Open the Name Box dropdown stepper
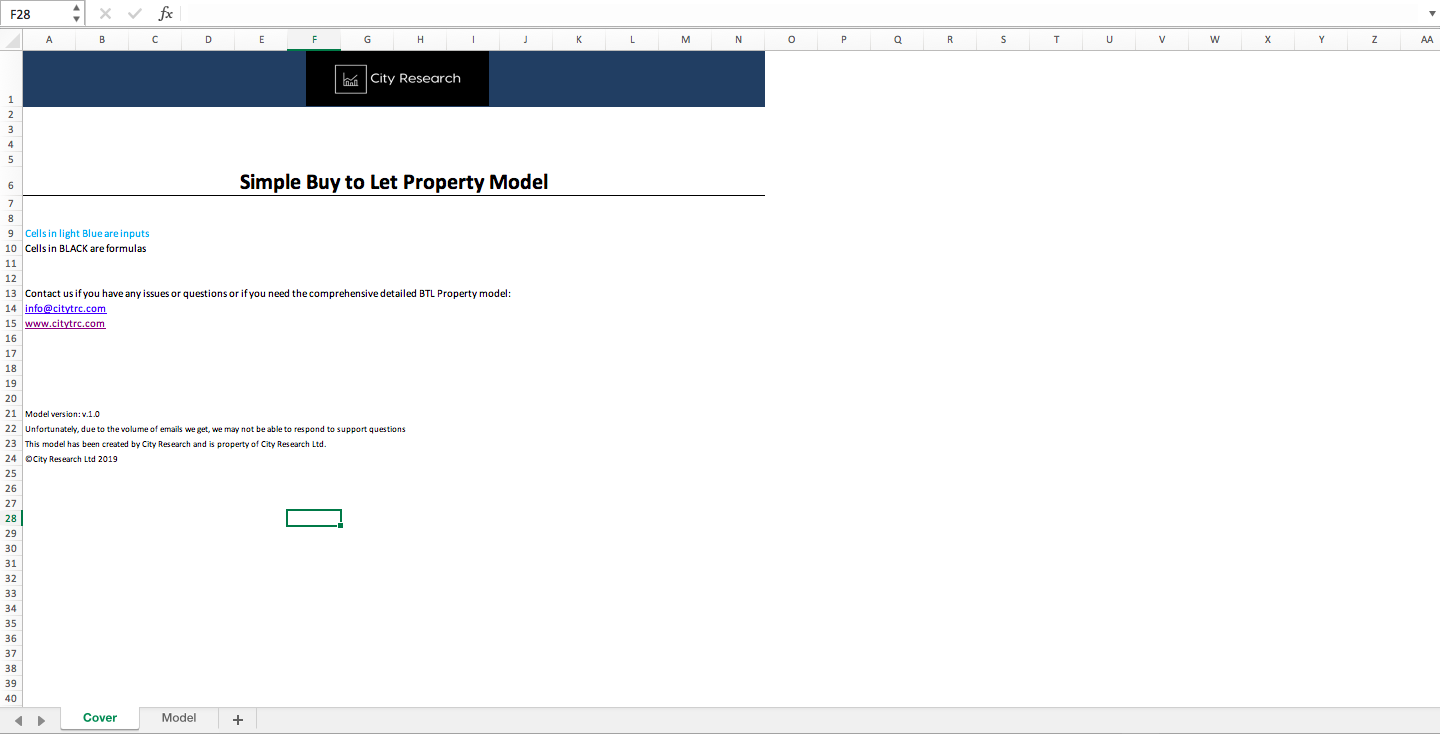Screen dimensions: 1440x734 click(78, 14)
